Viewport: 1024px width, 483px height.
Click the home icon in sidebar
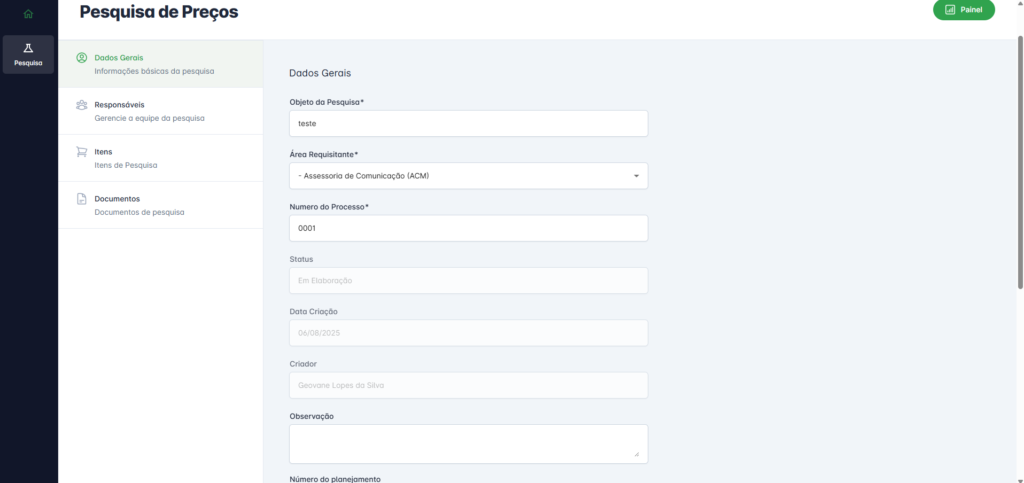(x=28, y=14)
